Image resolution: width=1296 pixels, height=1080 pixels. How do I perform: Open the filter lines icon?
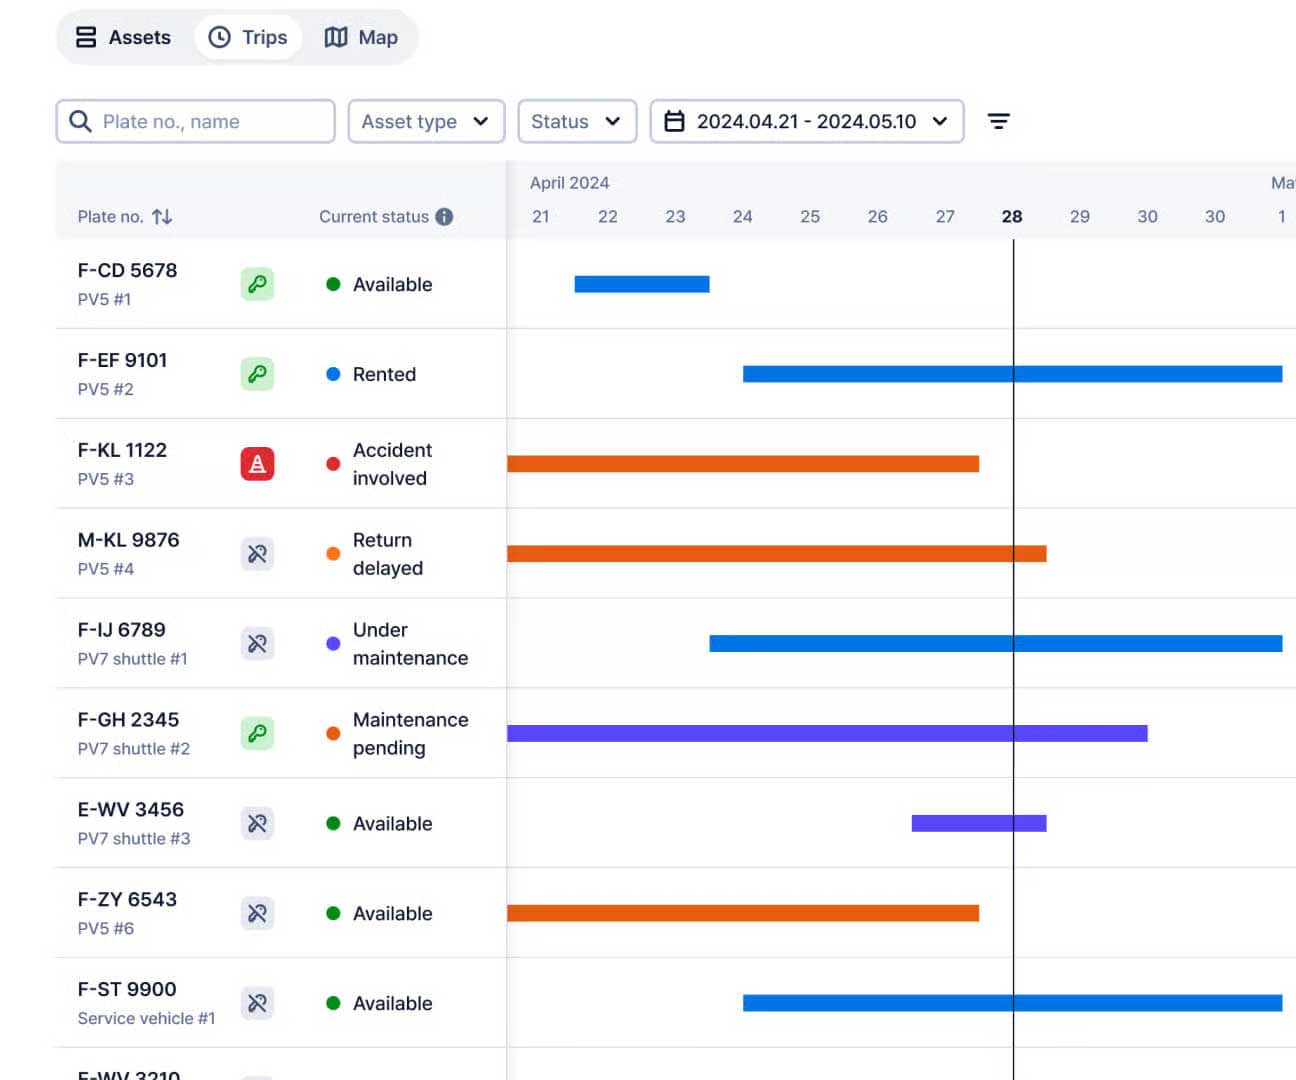pos(998,121)
